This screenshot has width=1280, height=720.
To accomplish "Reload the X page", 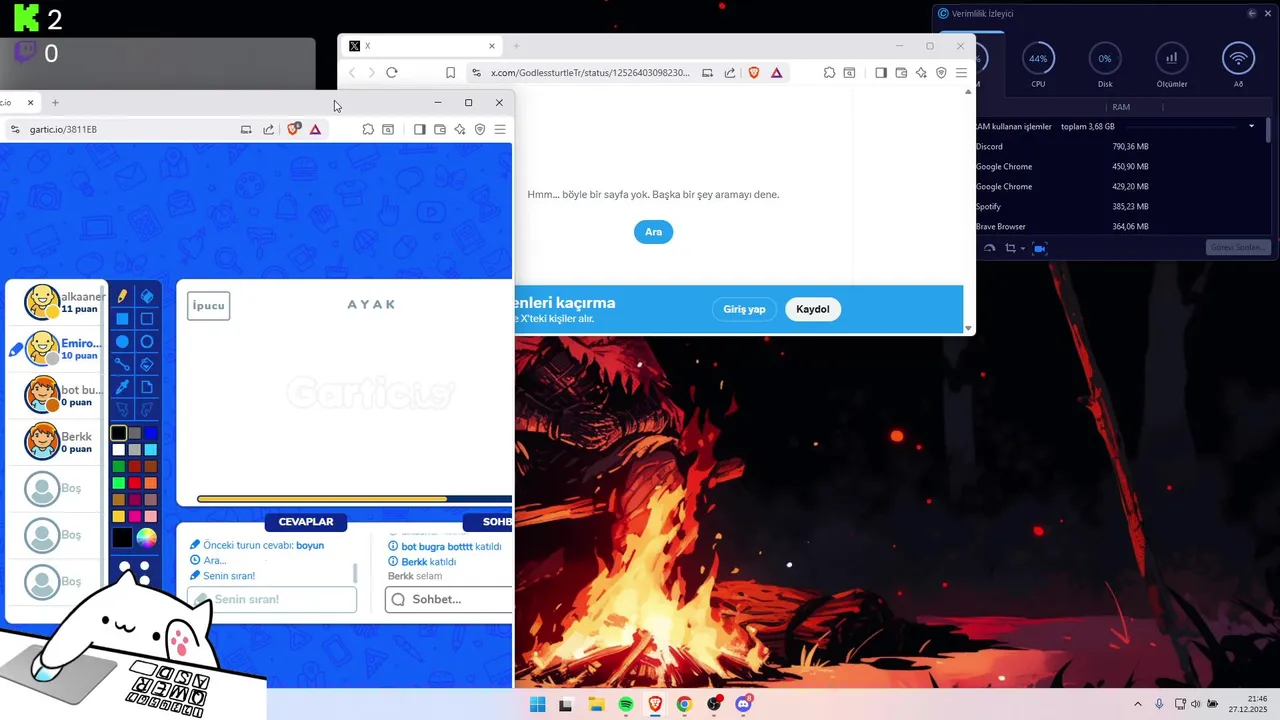I will coord(392,73).
